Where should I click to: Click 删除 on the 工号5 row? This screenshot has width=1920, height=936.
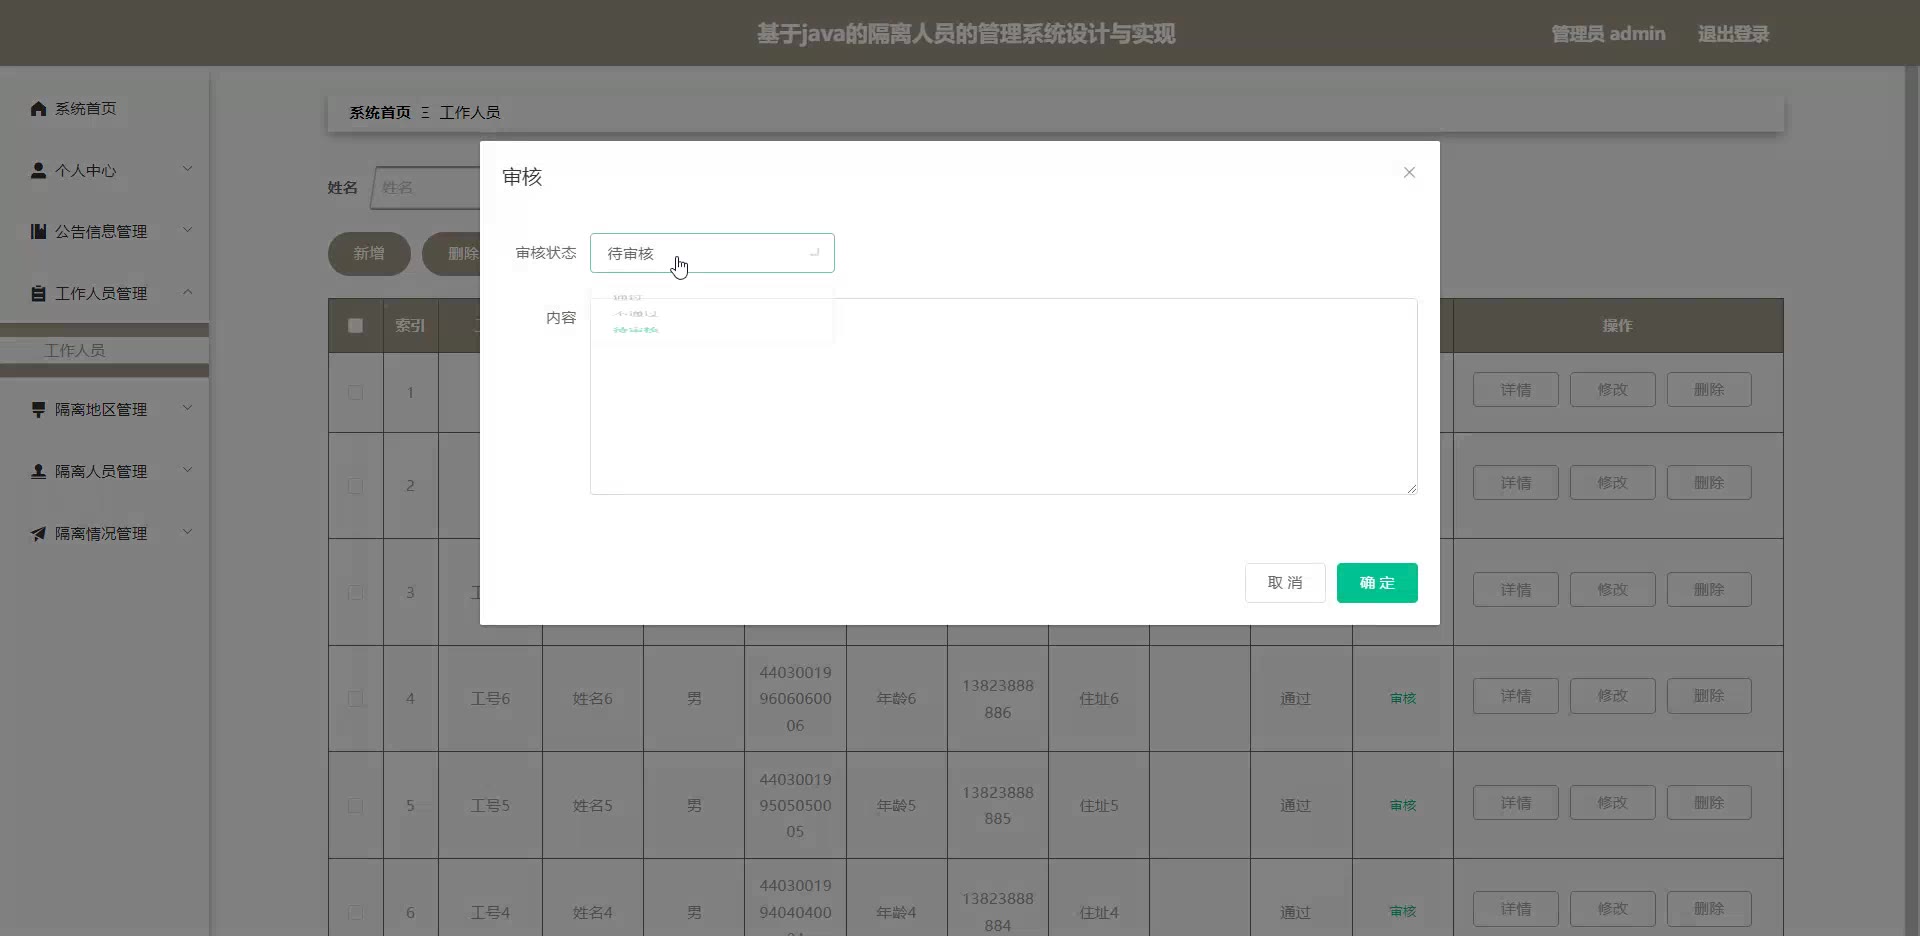1709,802
